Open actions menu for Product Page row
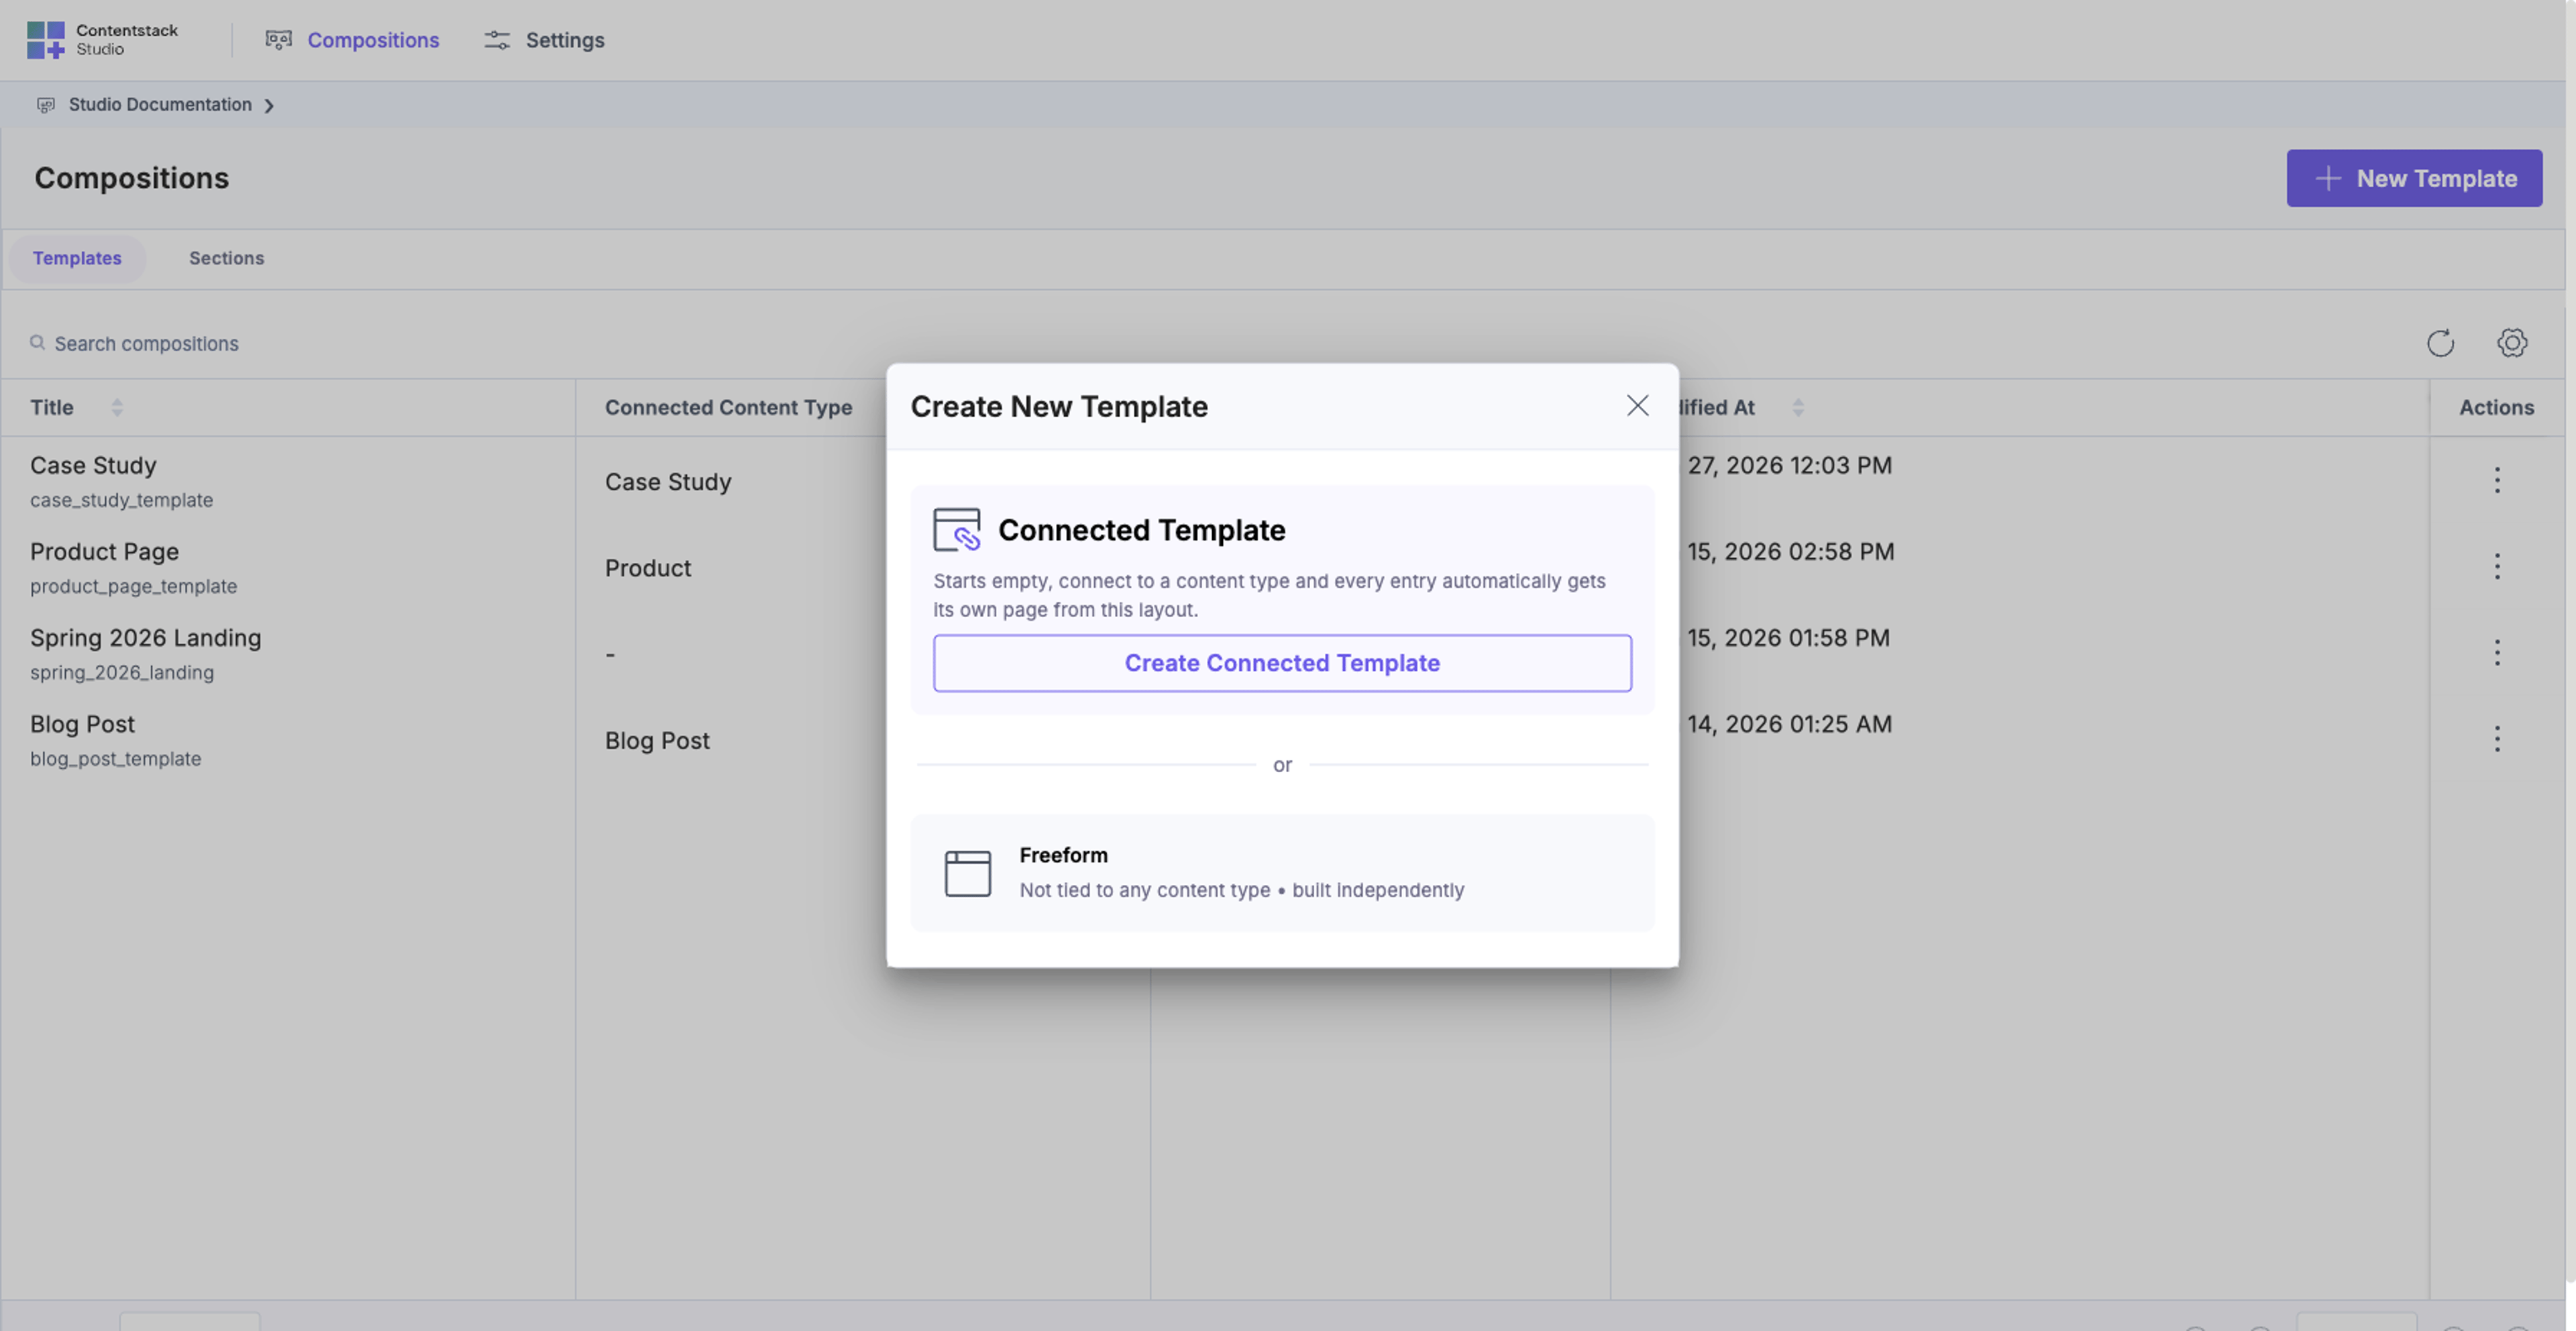The width and height of the screenshot is (2576, 1331). coord(2497,566)
